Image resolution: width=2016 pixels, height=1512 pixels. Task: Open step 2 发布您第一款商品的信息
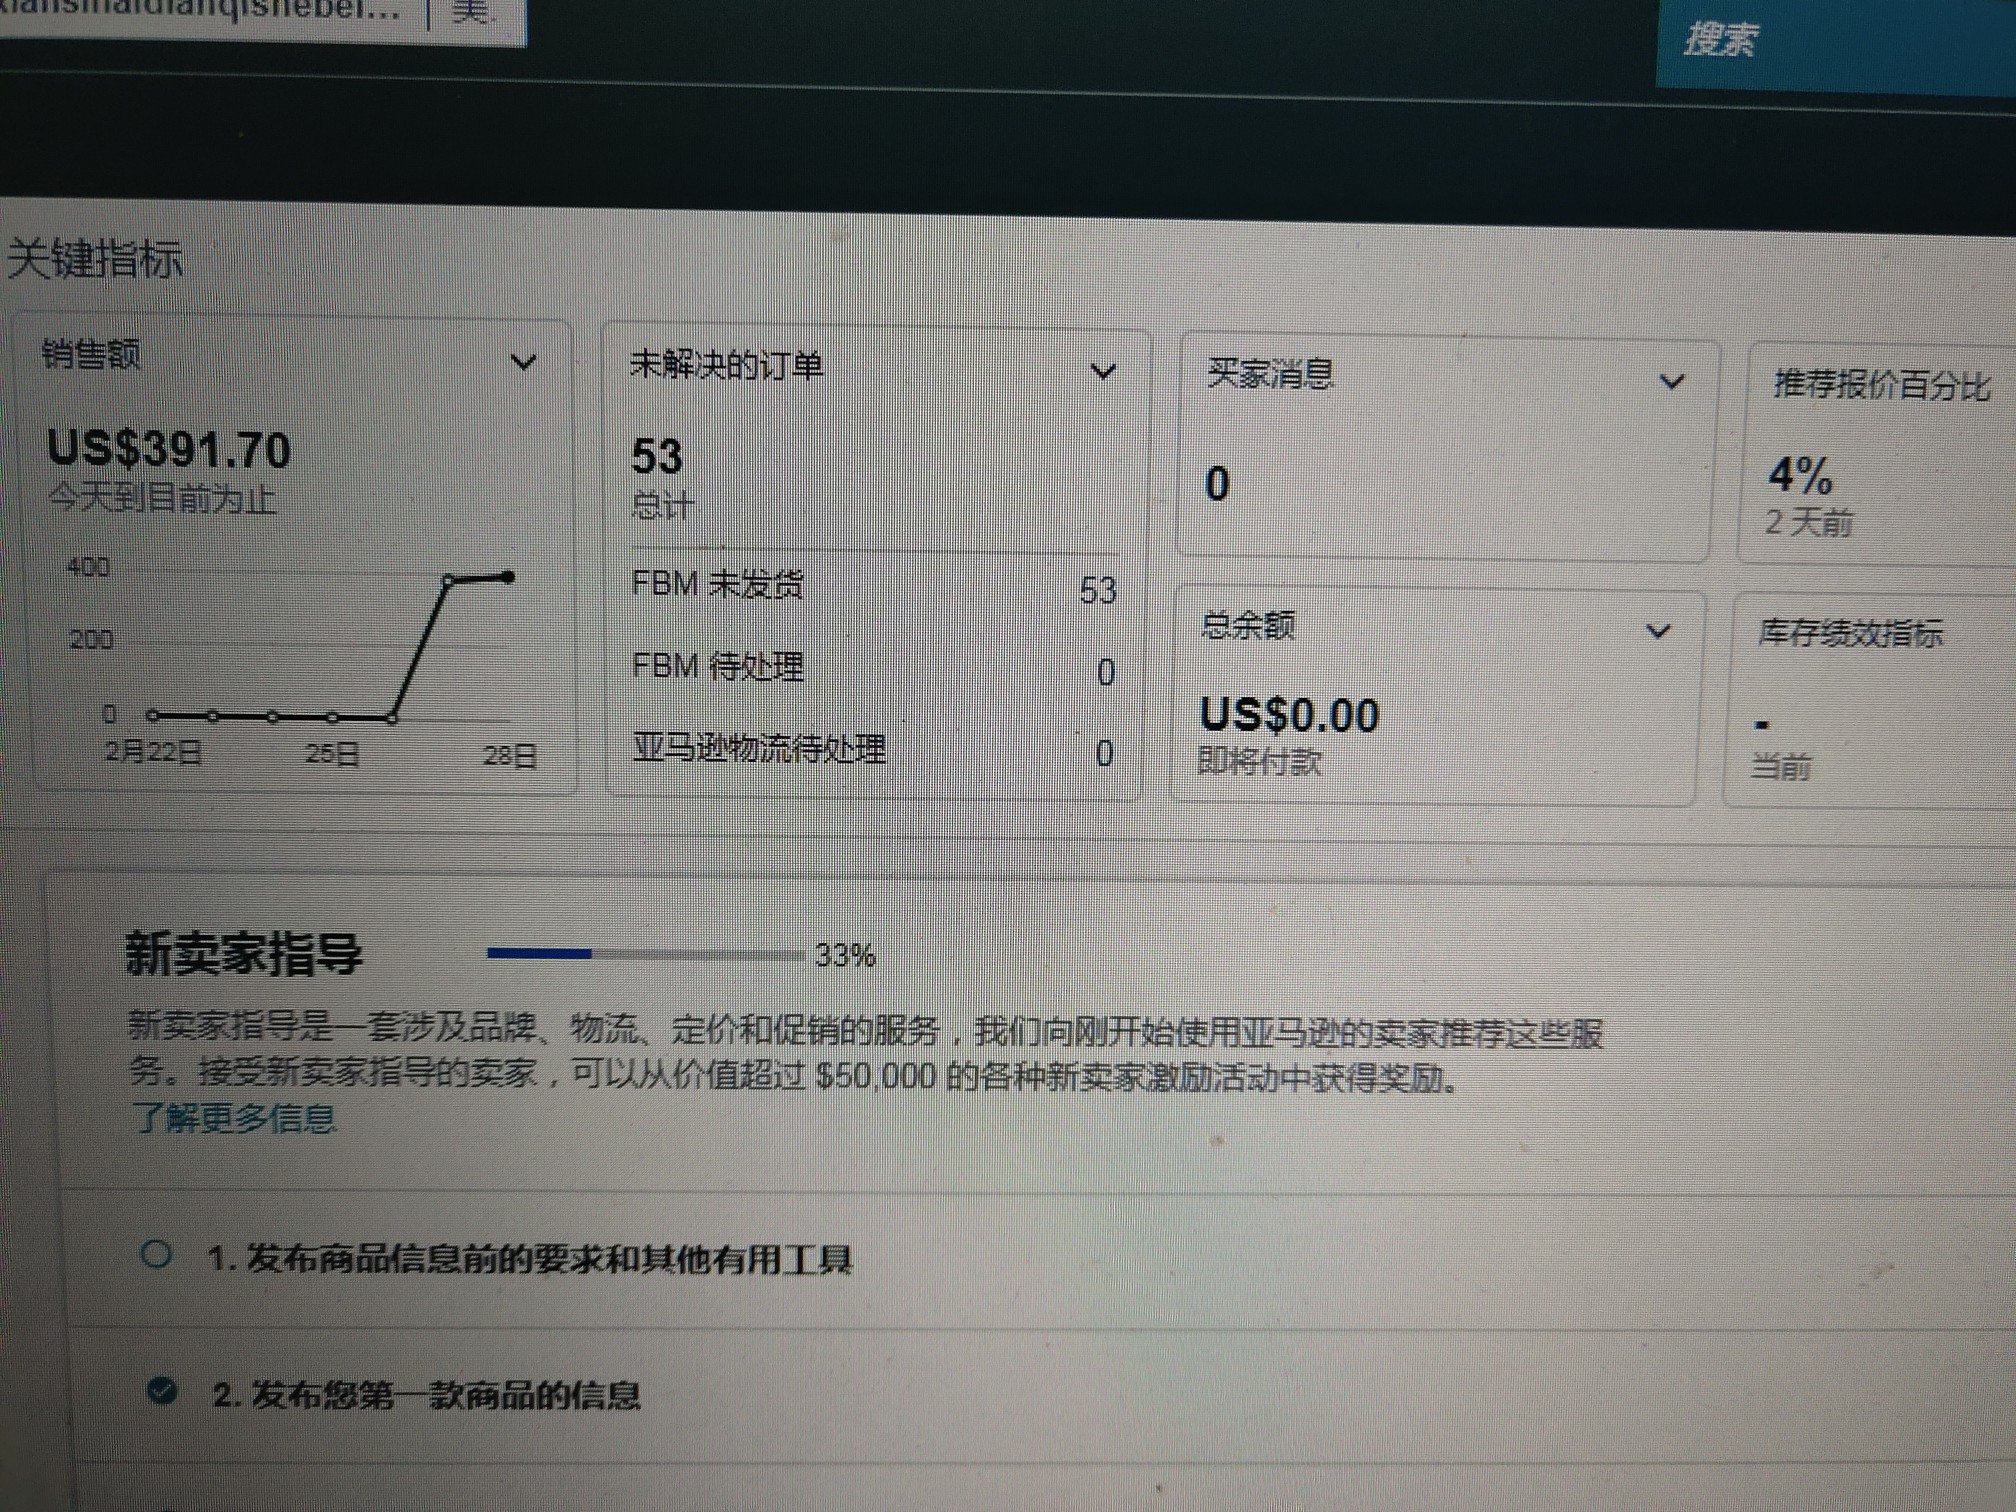[x=427, y=1395]
